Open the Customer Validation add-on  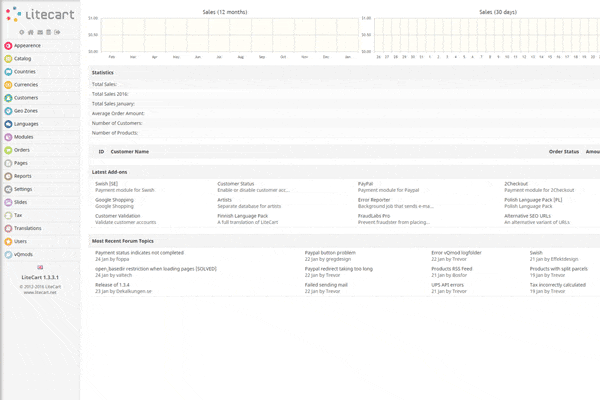coord(117,216)
